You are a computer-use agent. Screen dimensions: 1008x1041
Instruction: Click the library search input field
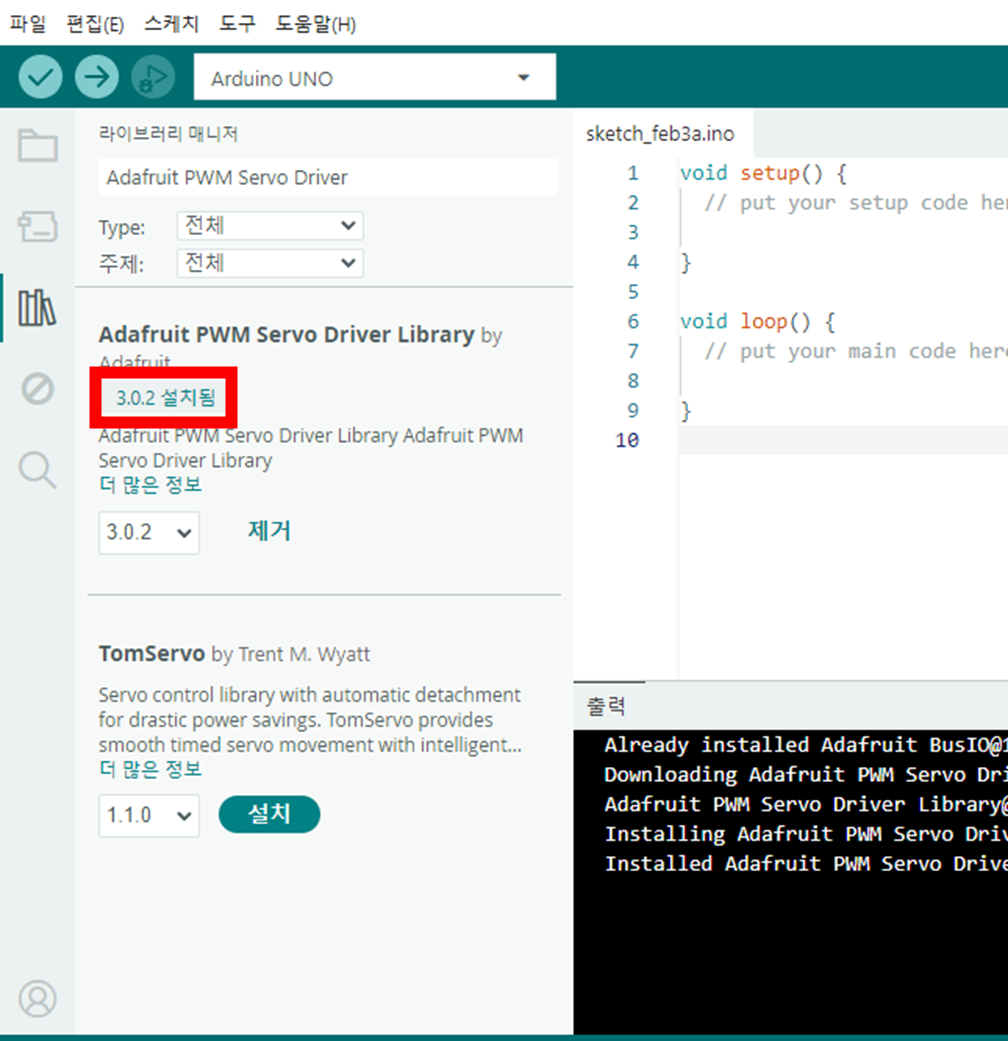(327, 178)
